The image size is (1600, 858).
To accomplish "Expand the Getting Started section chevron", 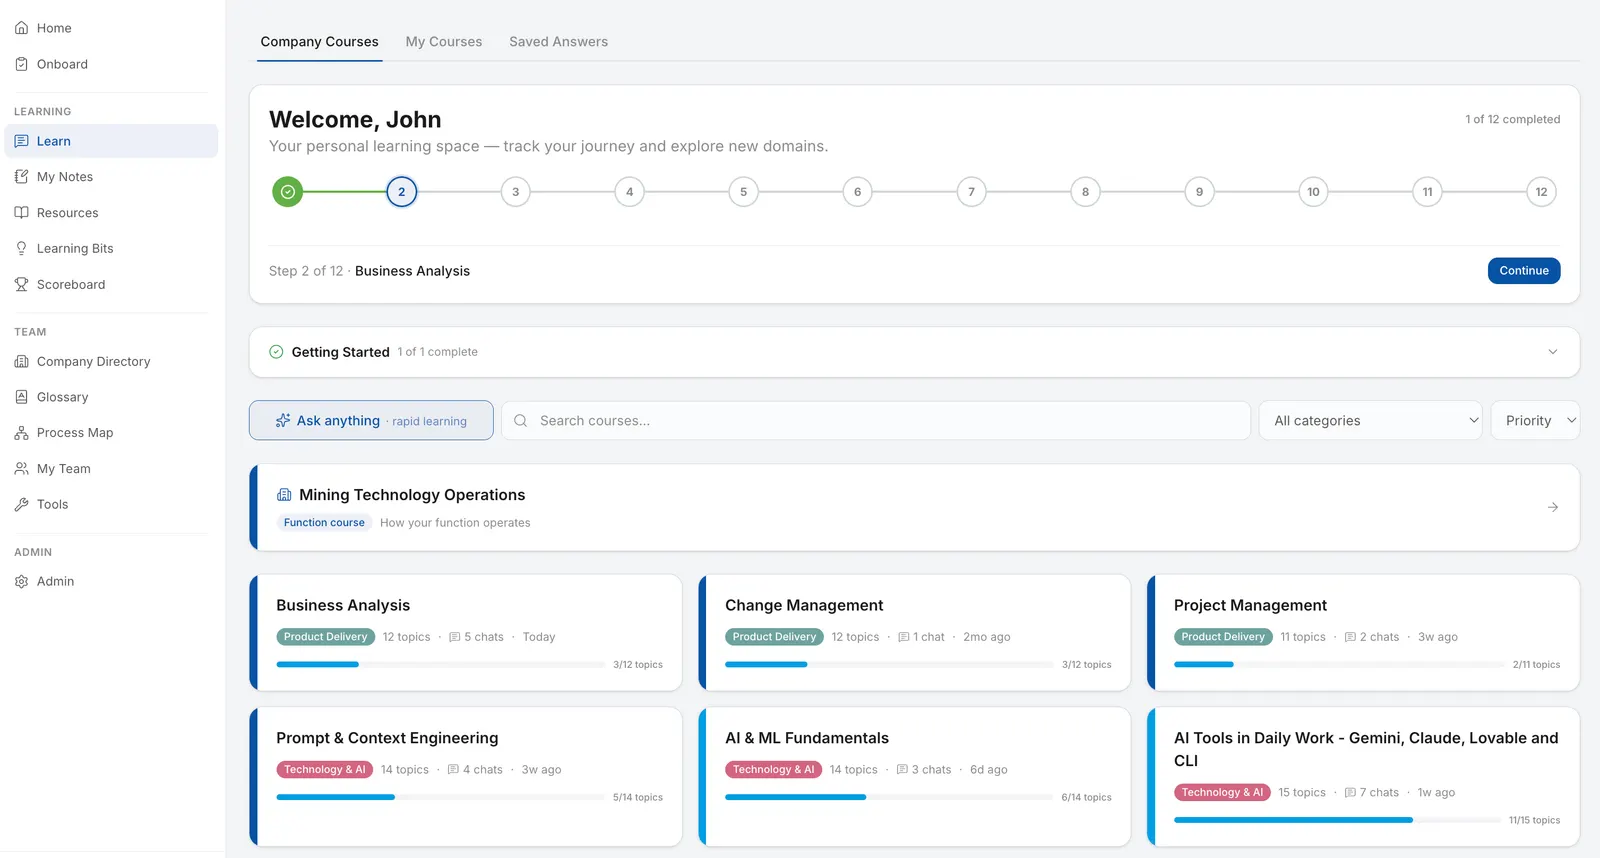I will point(1553,352).
